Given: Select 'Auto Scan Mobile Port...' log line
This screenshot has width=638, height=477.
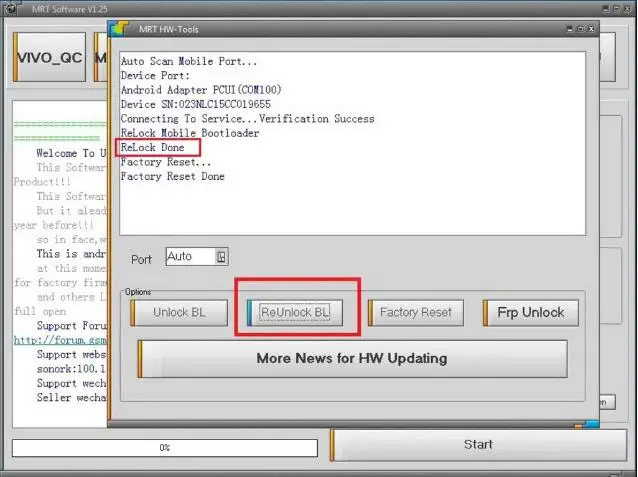Looking at the screenshot, I should tap(189, 61).
